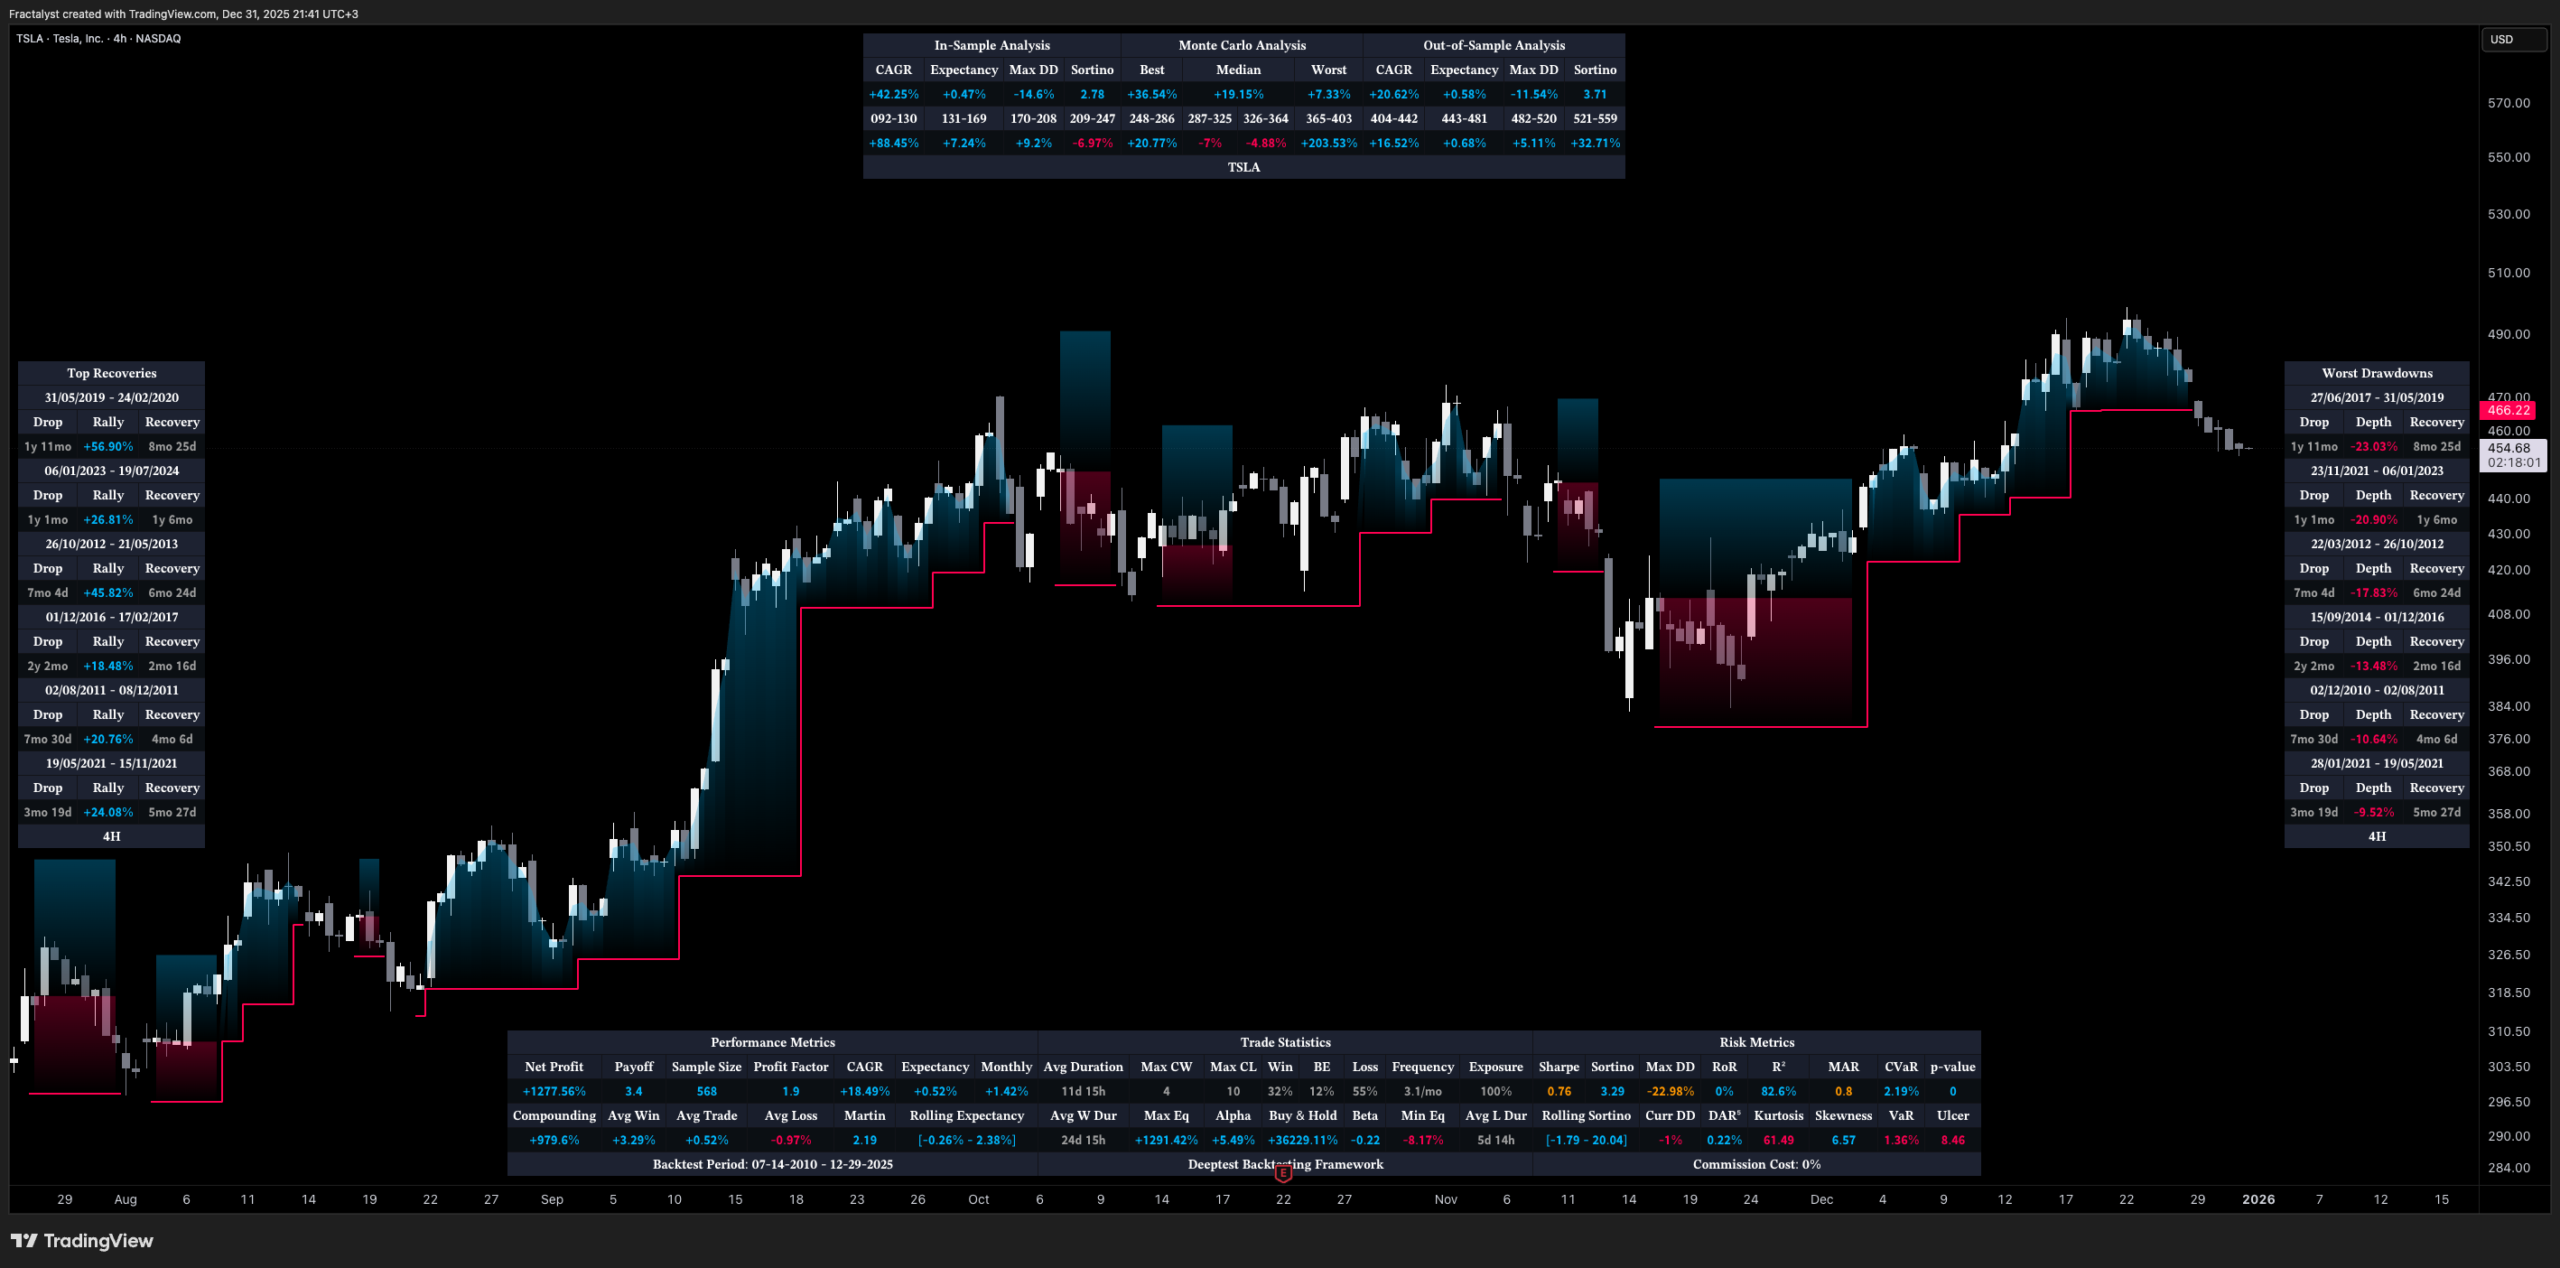
Task: Click the Net Profit +1277.56% value
Action: [554, 1091]
